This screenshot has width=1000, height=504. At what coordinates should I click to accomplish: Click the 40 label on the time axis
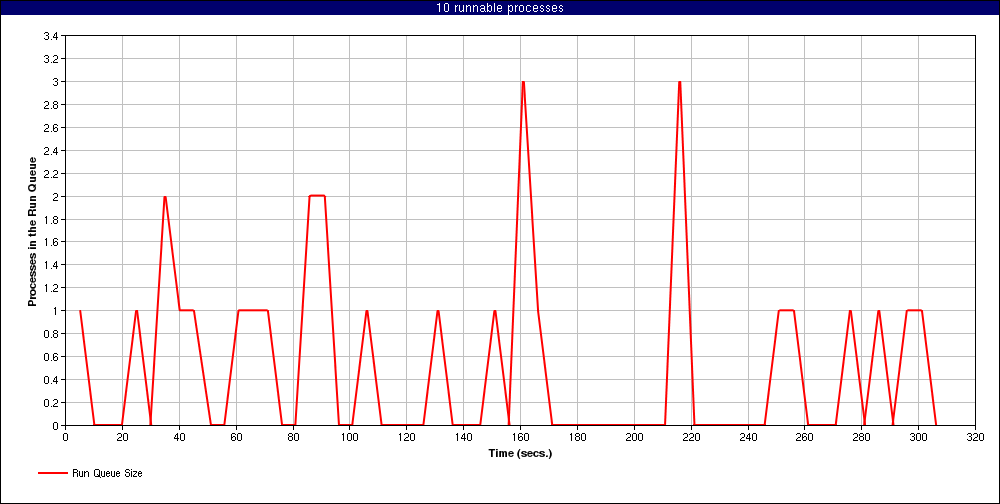[179, 437]
